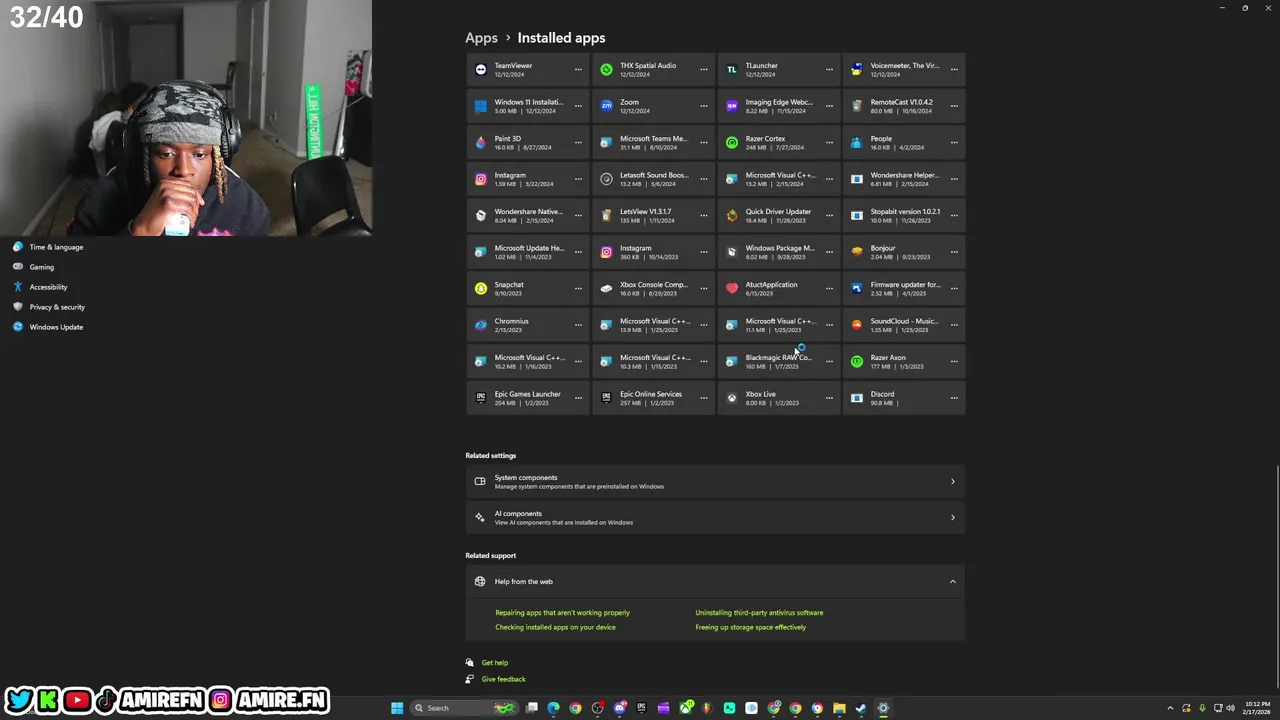1280x720 pixels.
Task: Open Accessibility settings
Action: [x=48, y=287]
